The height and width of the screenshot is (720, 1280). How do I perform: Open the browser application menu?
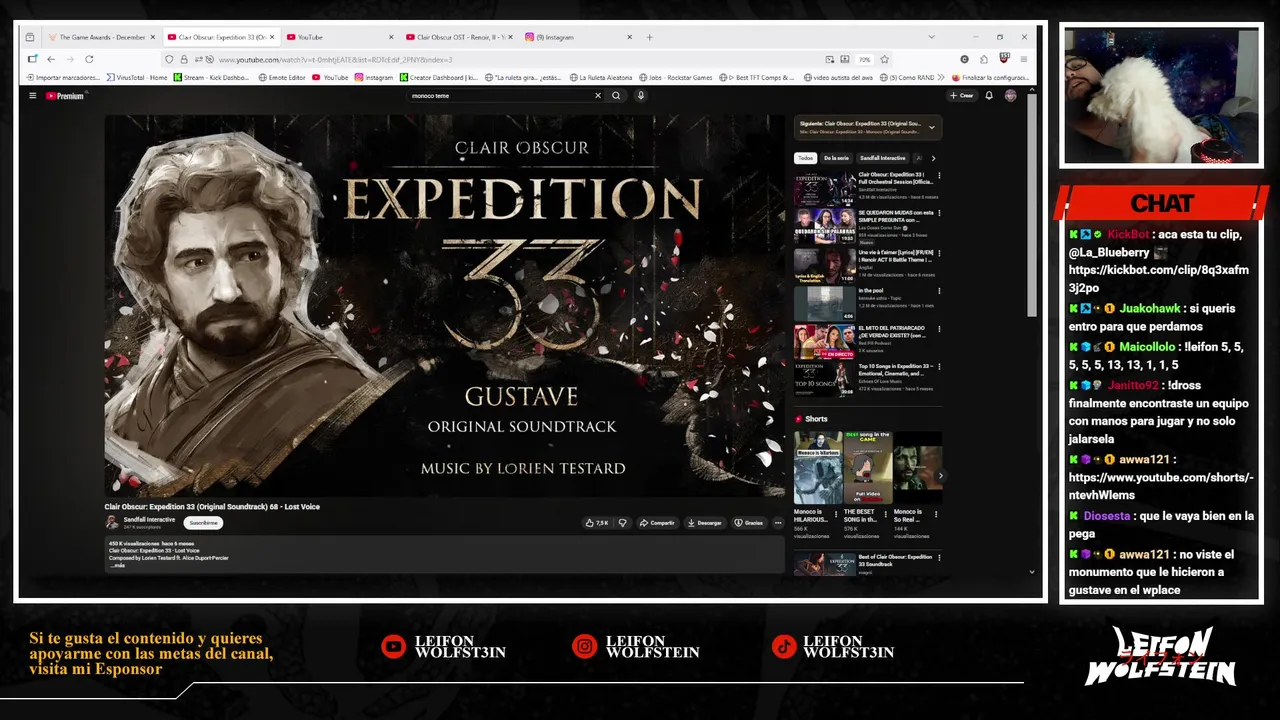click(x=1024, y=59)
